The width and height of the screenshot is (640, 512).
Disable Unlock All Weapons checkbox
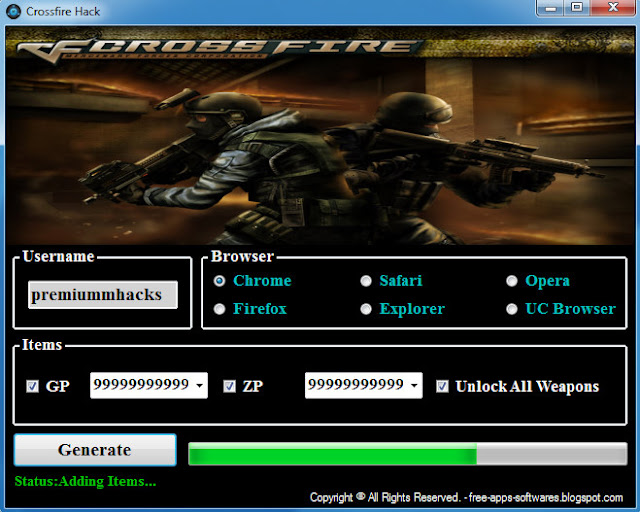[x=442, y=386]
